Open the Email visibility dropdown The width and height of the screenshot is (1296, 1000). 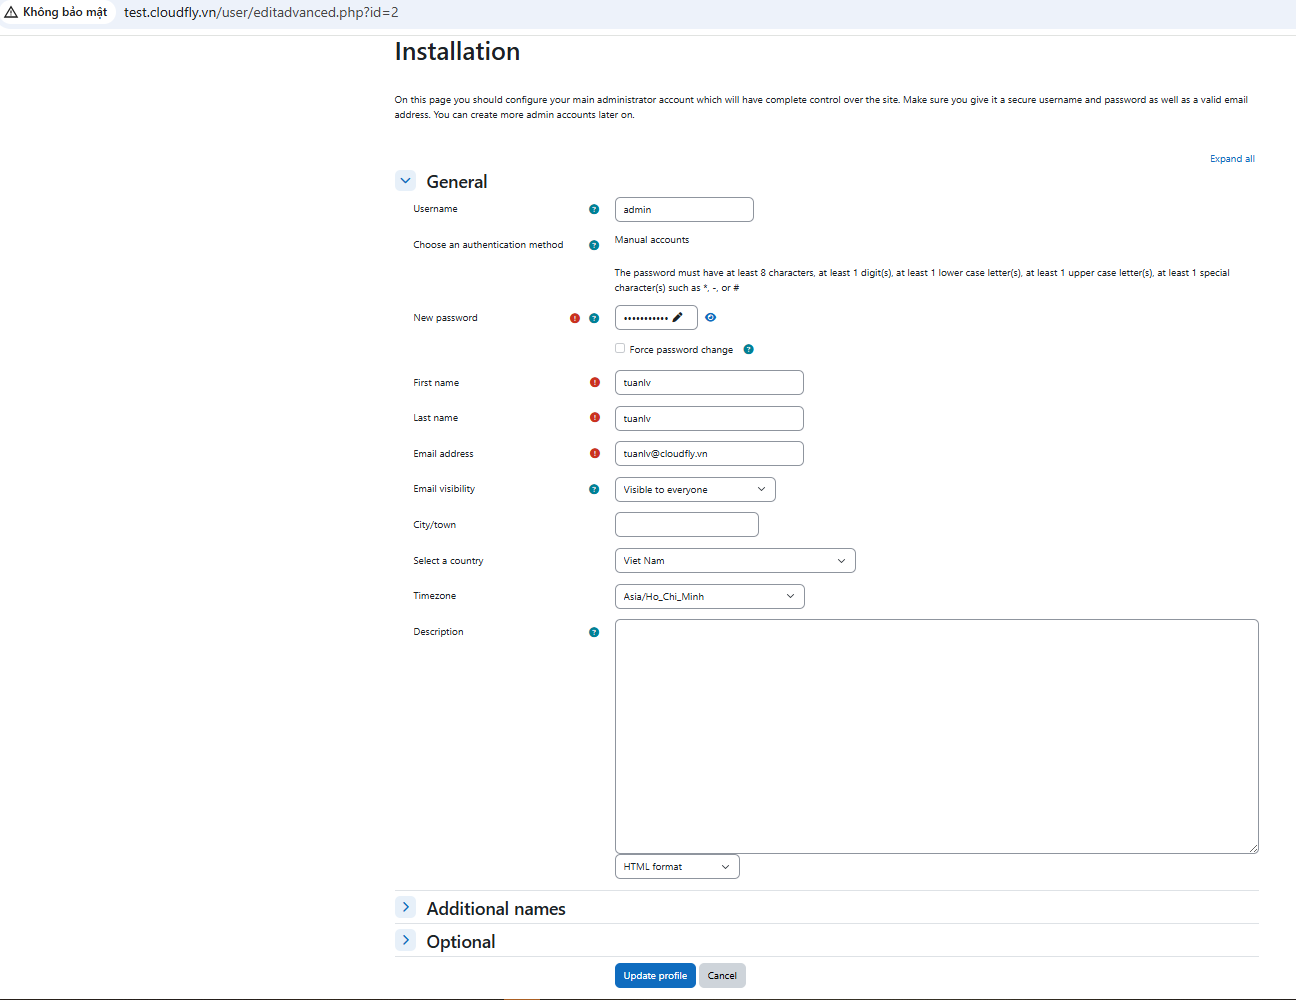click(x=695, y=489)
